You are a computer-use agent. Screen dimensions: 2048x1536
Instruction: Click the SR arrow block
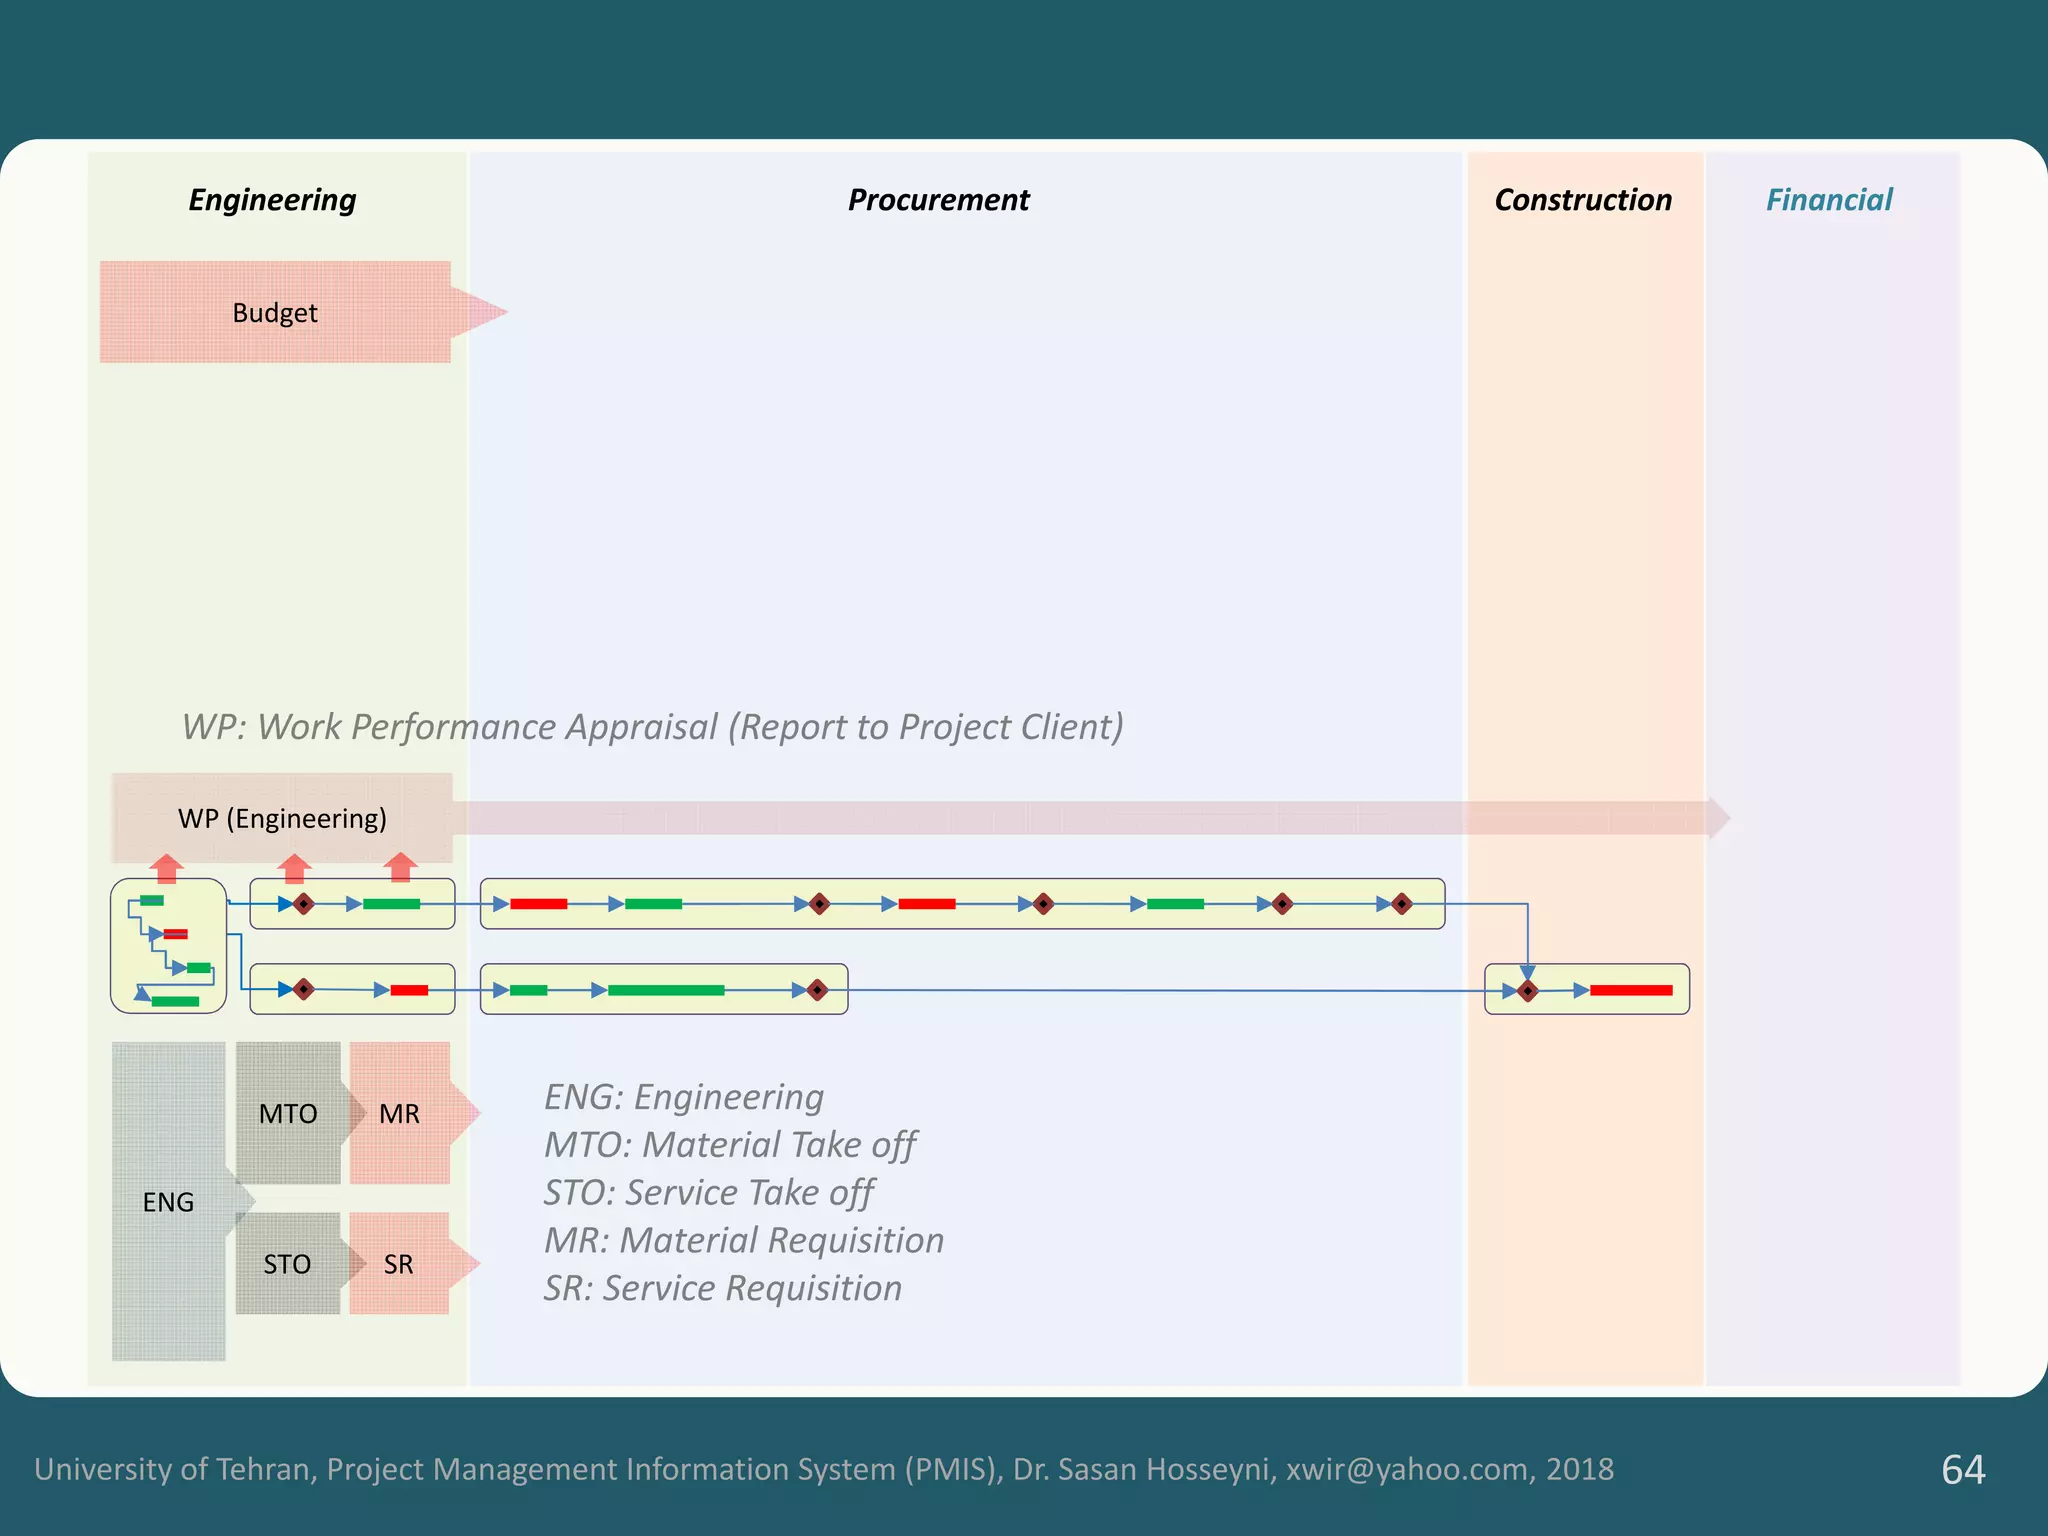399,1264
